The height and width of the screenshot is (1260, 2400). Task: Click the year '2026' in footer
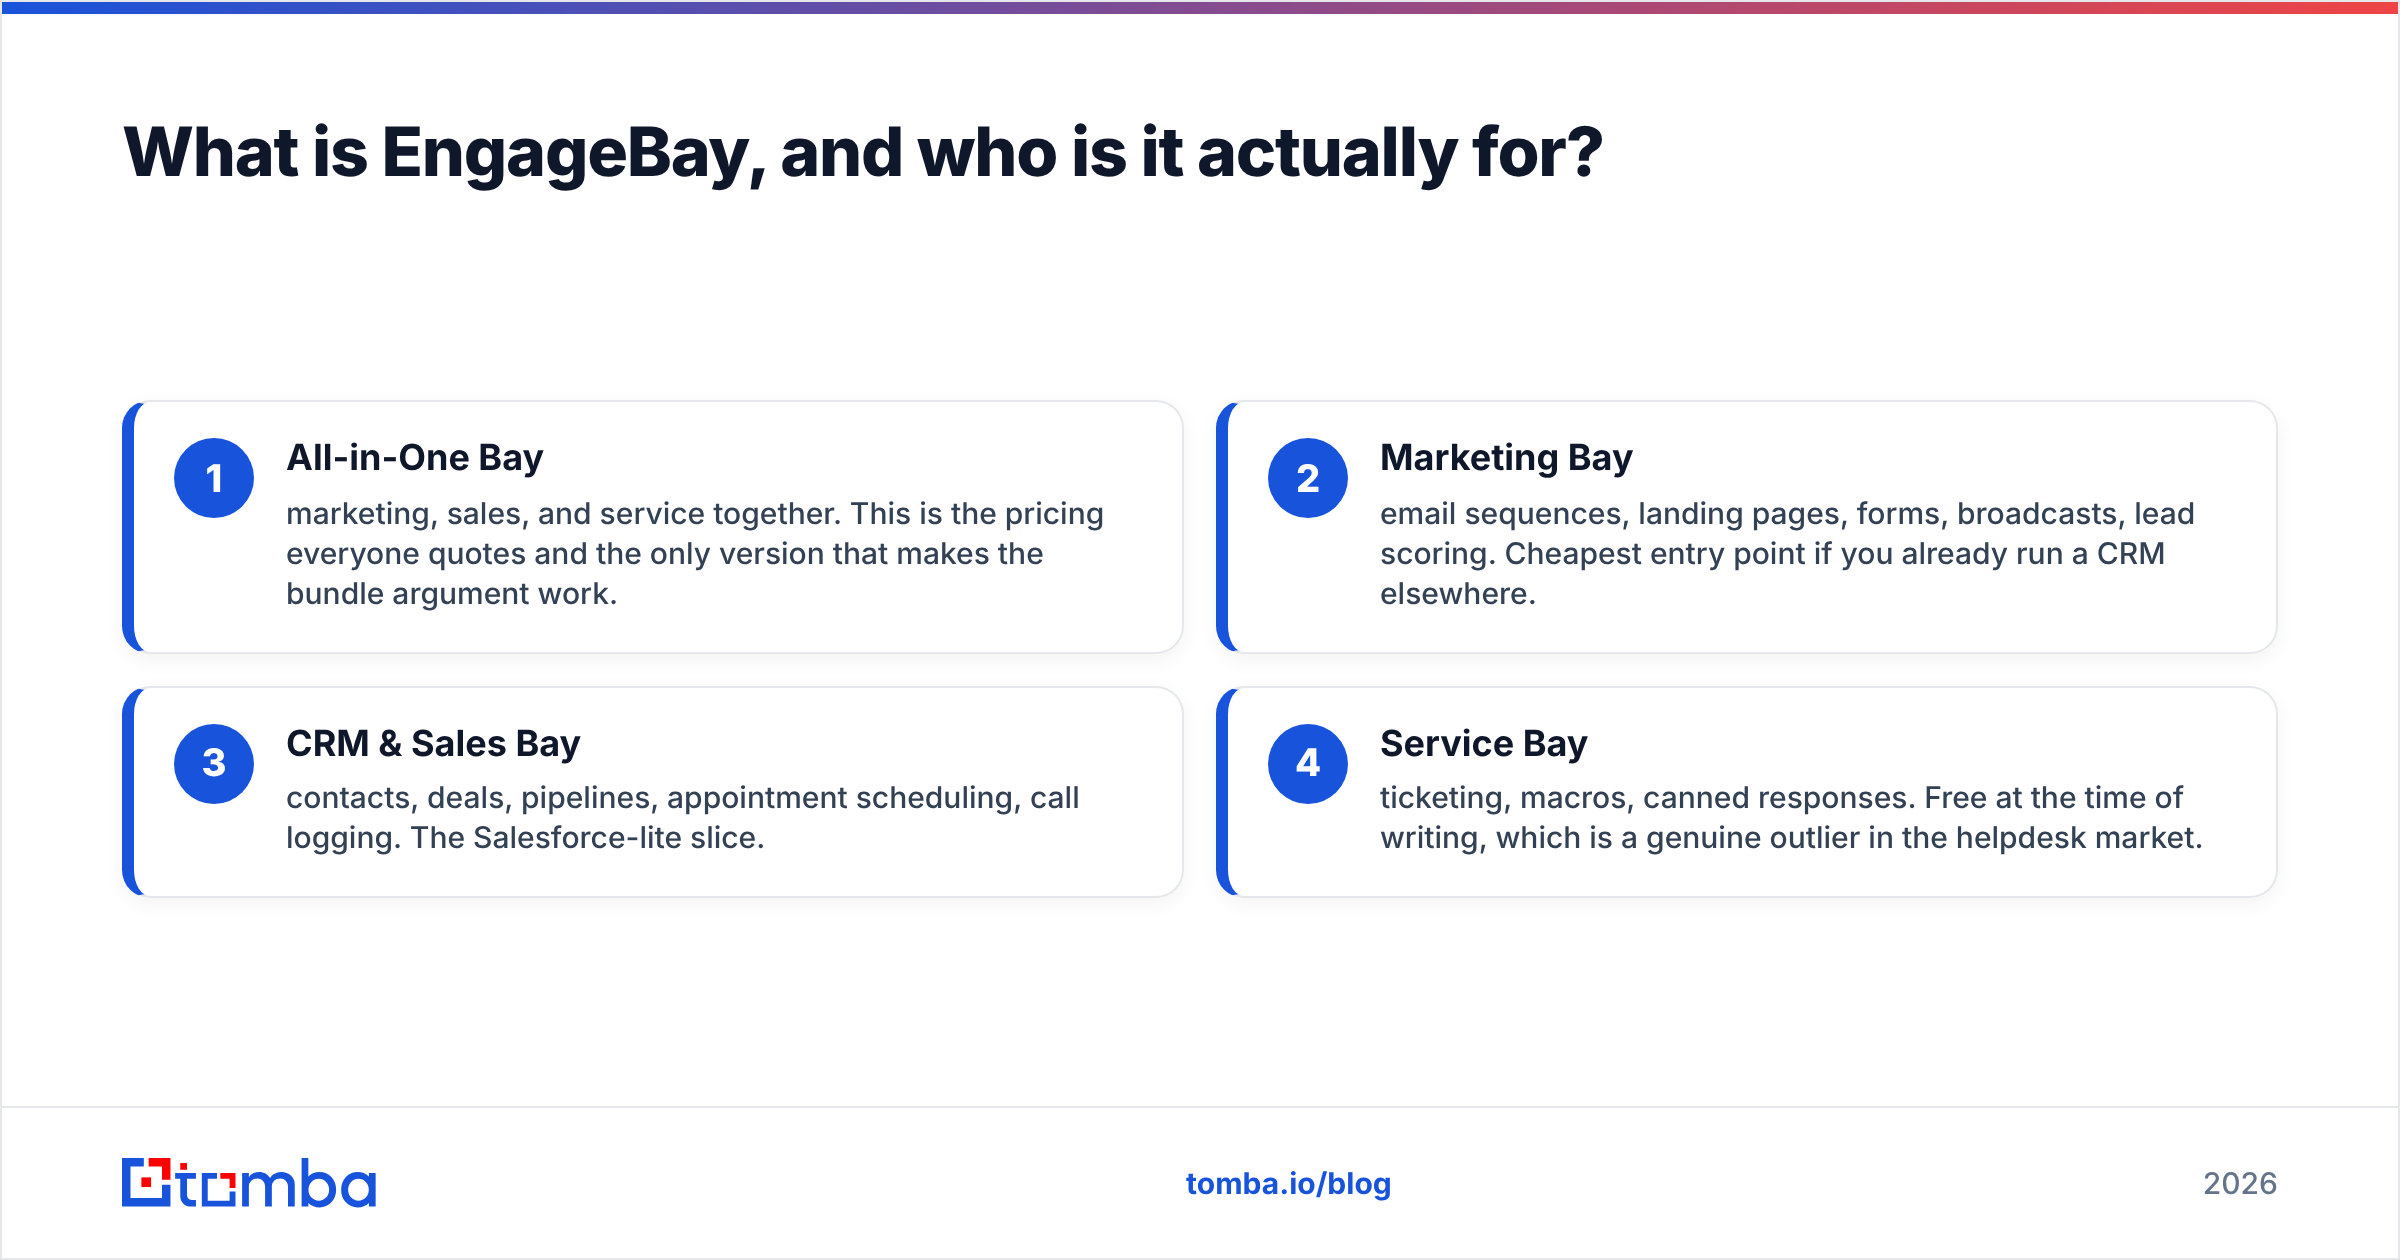tap(2240, 1184)
